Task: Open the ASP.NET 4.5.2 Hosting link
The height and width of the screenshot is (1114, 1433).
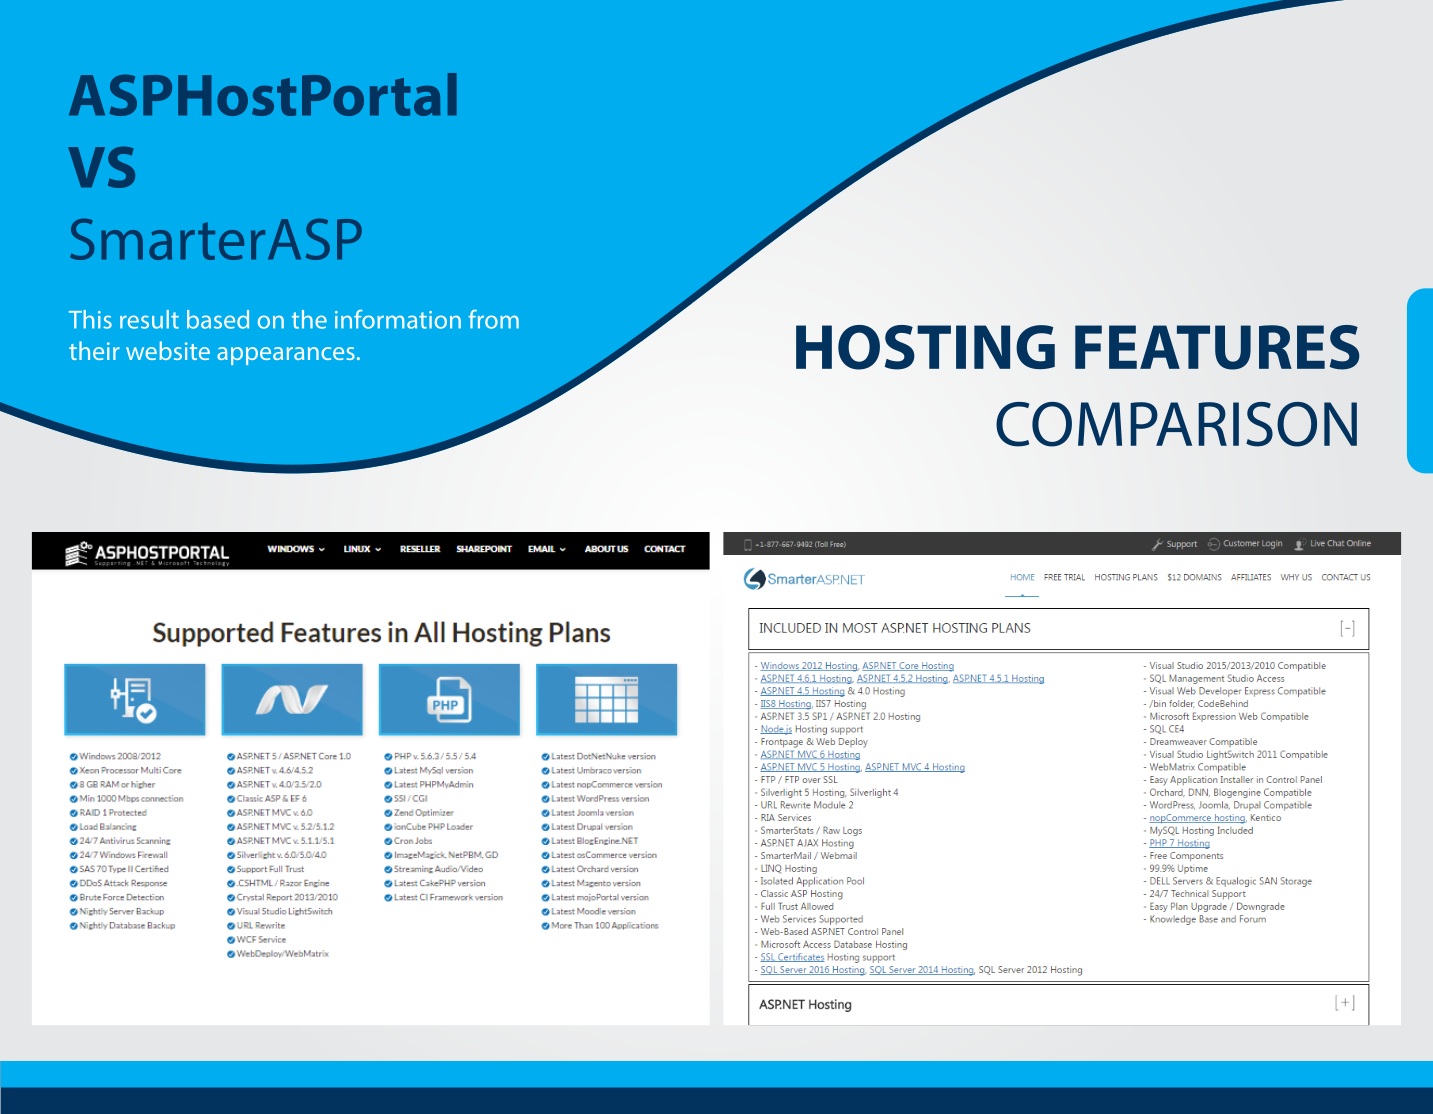Action: coord(902,679)
